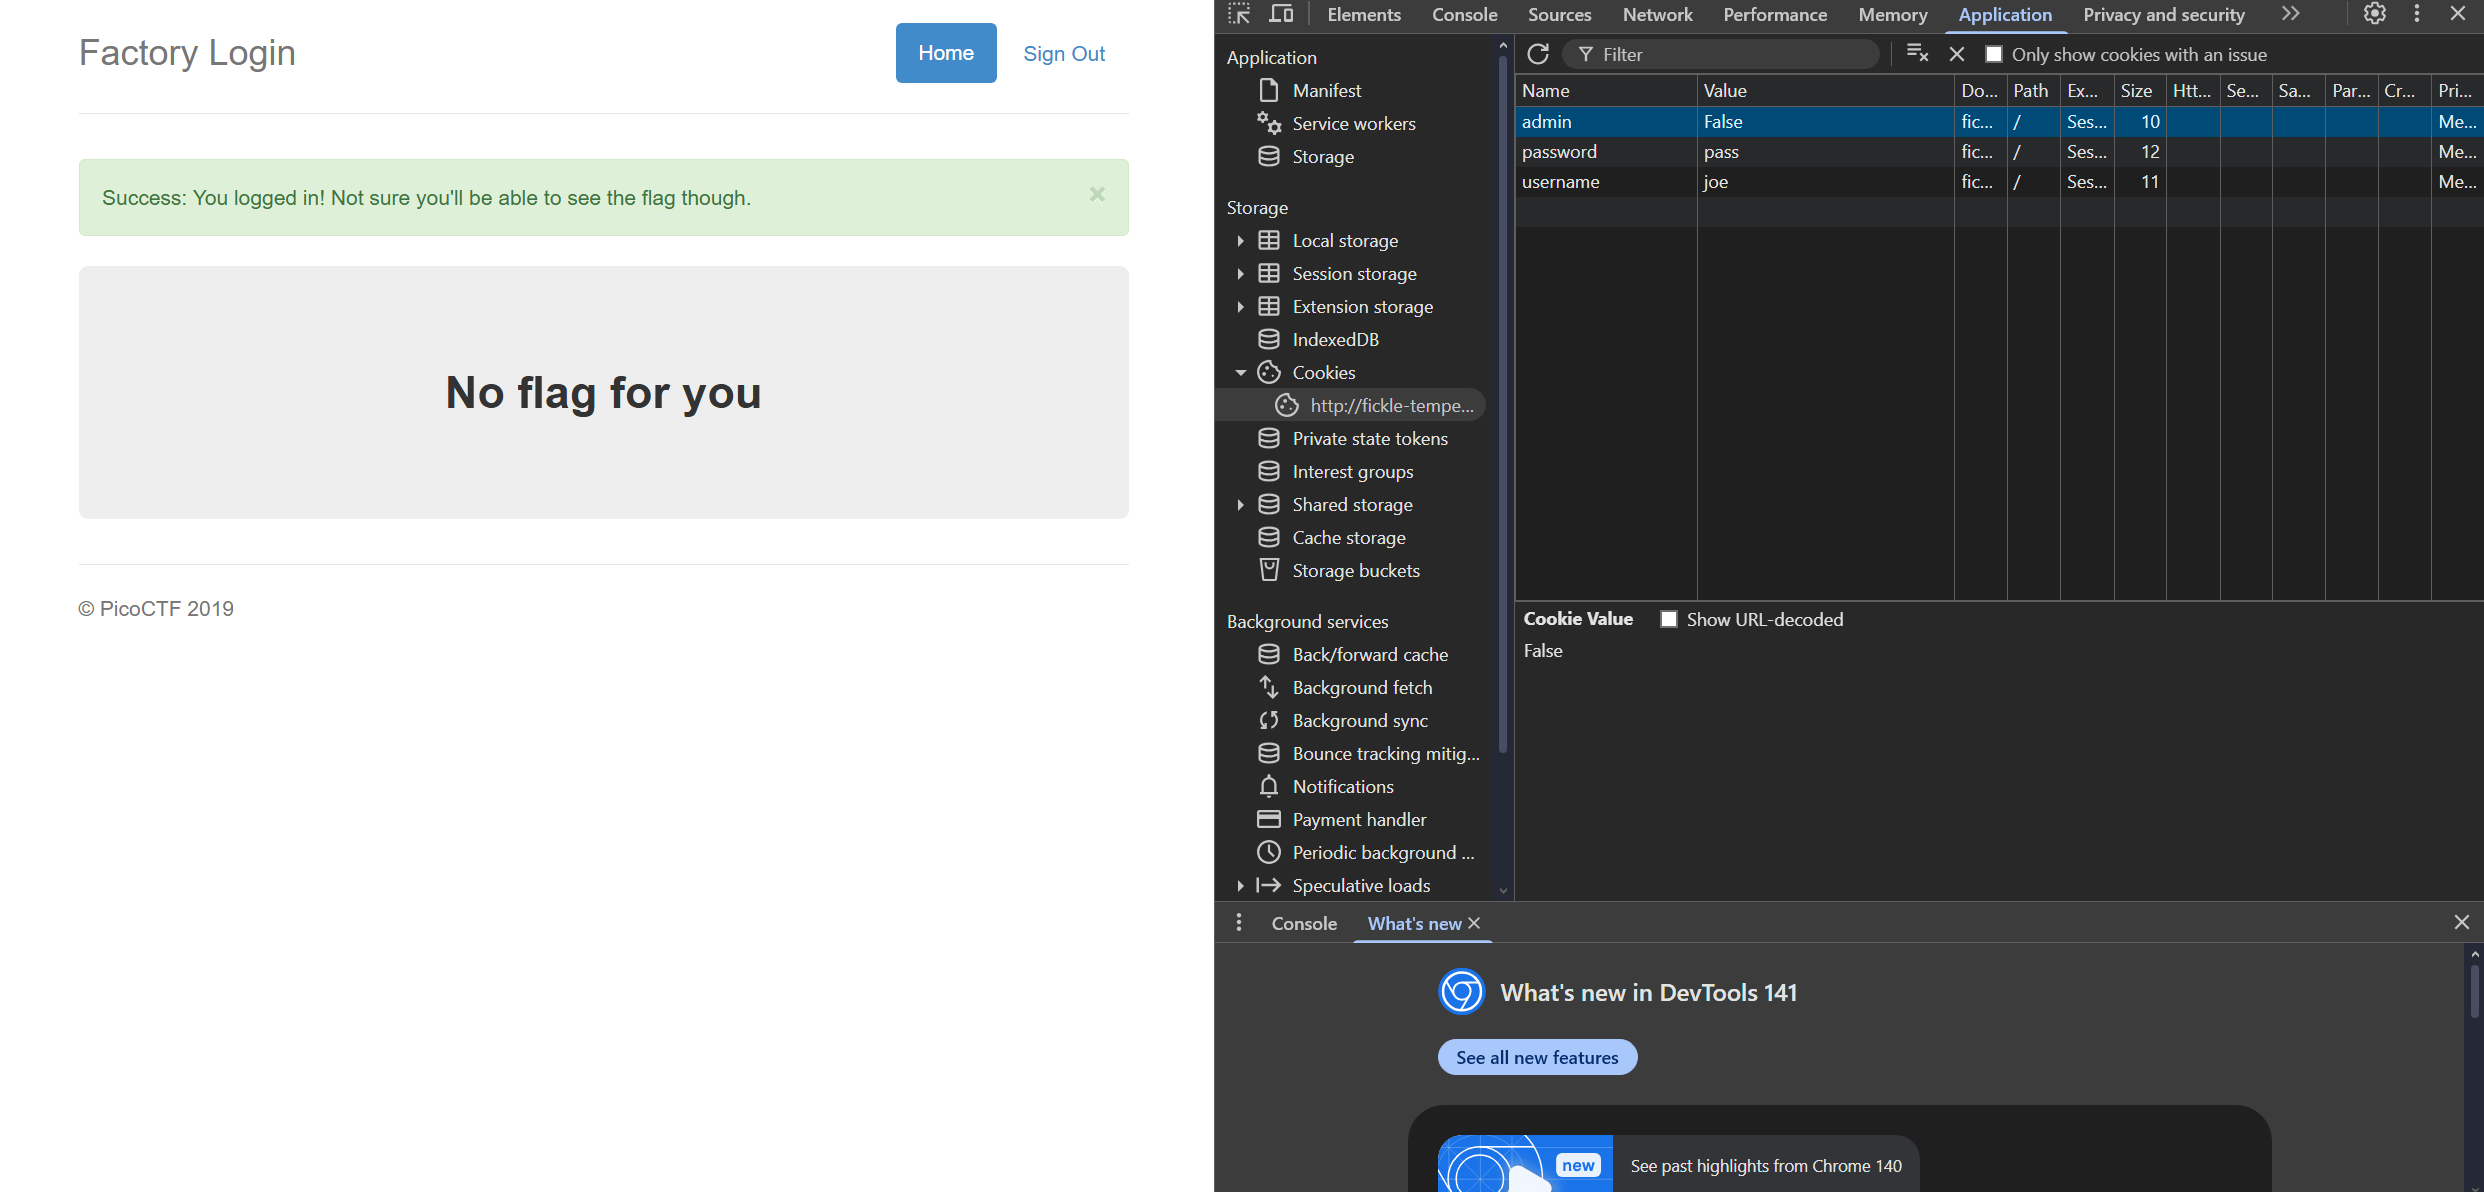Open the DevTools three-dot customize menu
Screen dimensions: 2484x1192
(2417, 14)
